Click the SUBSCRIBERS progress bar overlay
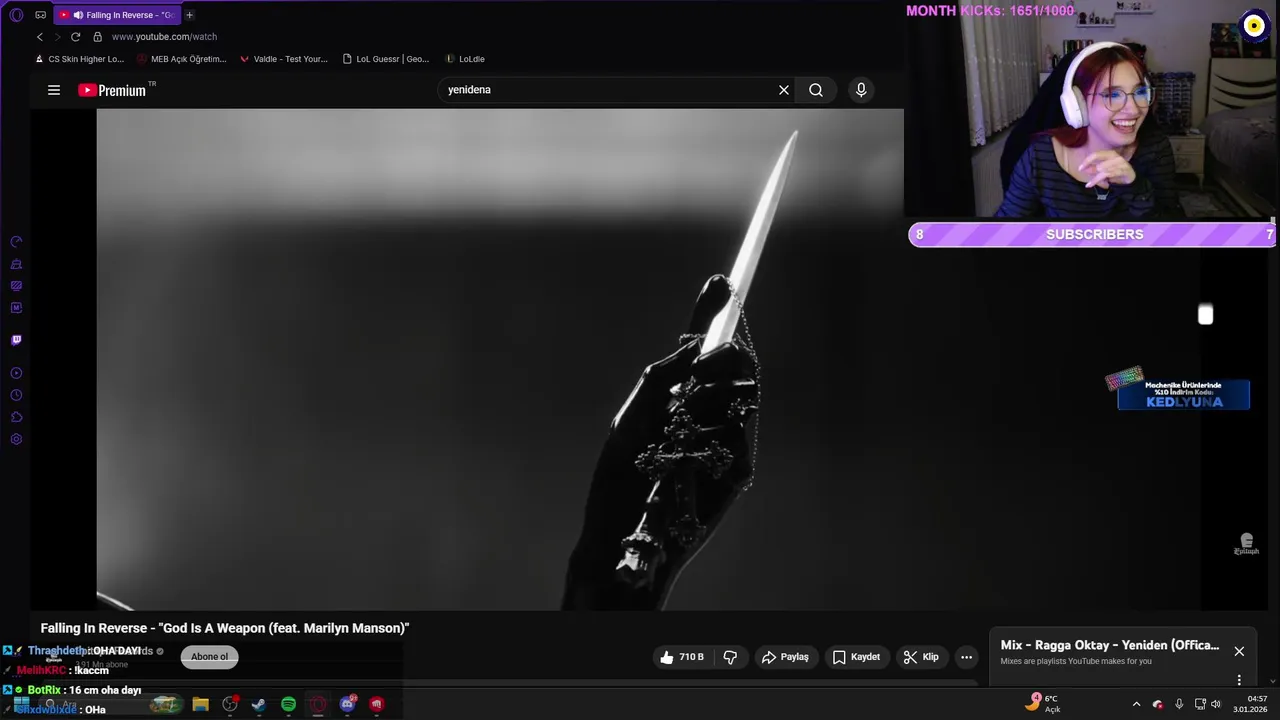This screenshot has width=1280, height=720. pyautogui.click(x=1093, y=234)
